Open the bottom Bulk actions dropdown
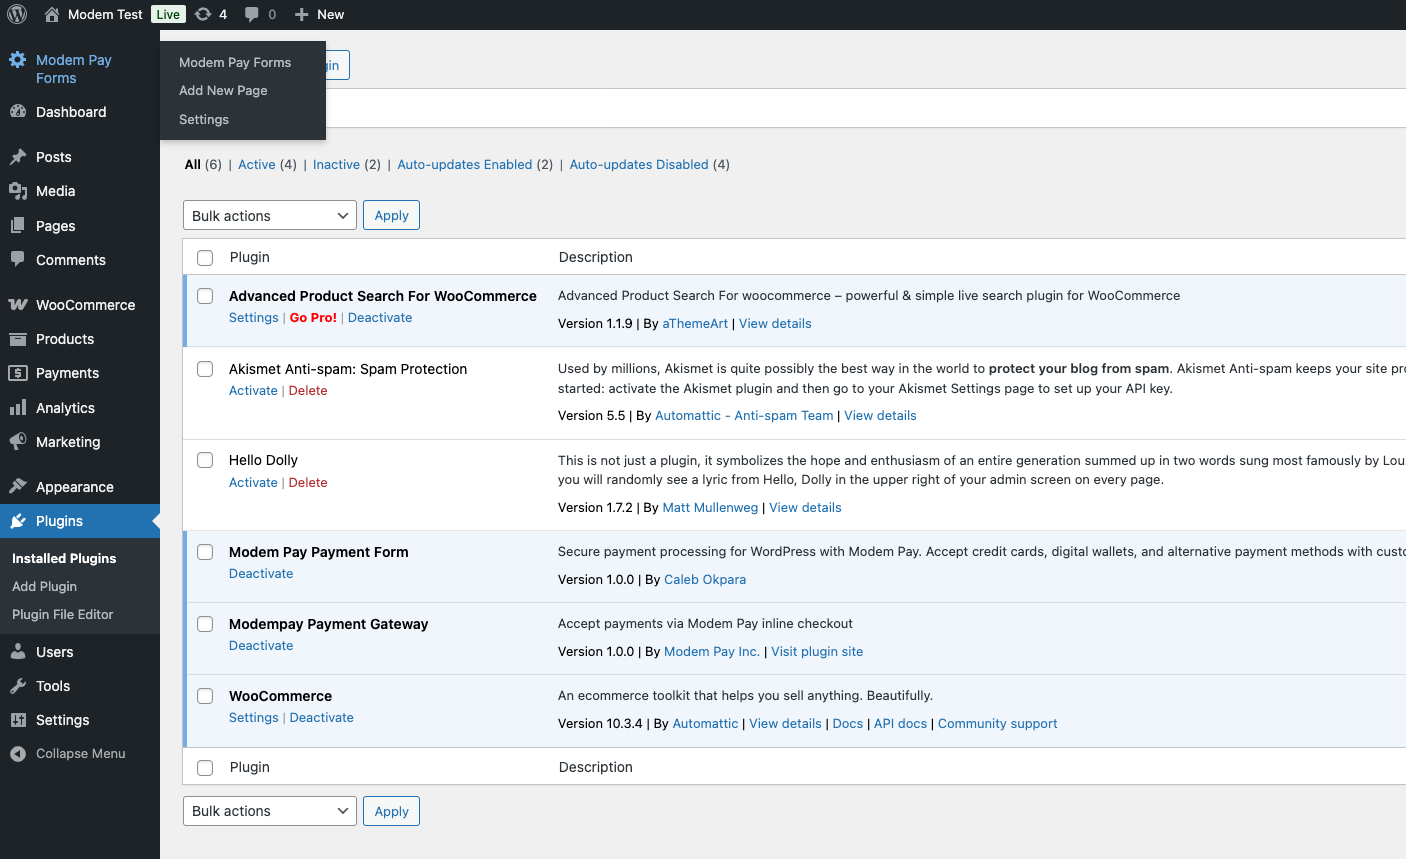The image size is (1406, 859). click(x=270, y=811)
